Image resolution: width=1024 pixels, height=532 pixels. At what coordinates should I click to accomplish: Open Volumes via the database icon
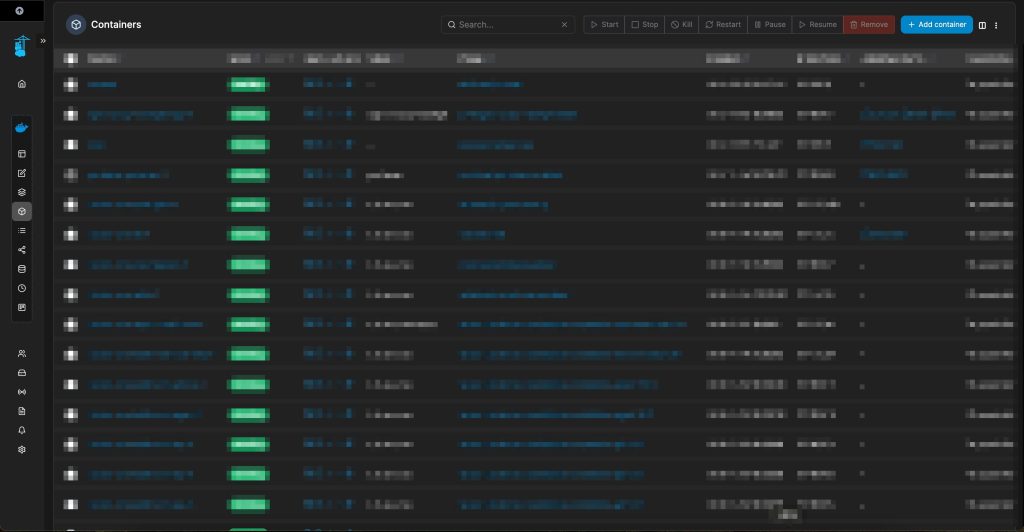(22, 269)
